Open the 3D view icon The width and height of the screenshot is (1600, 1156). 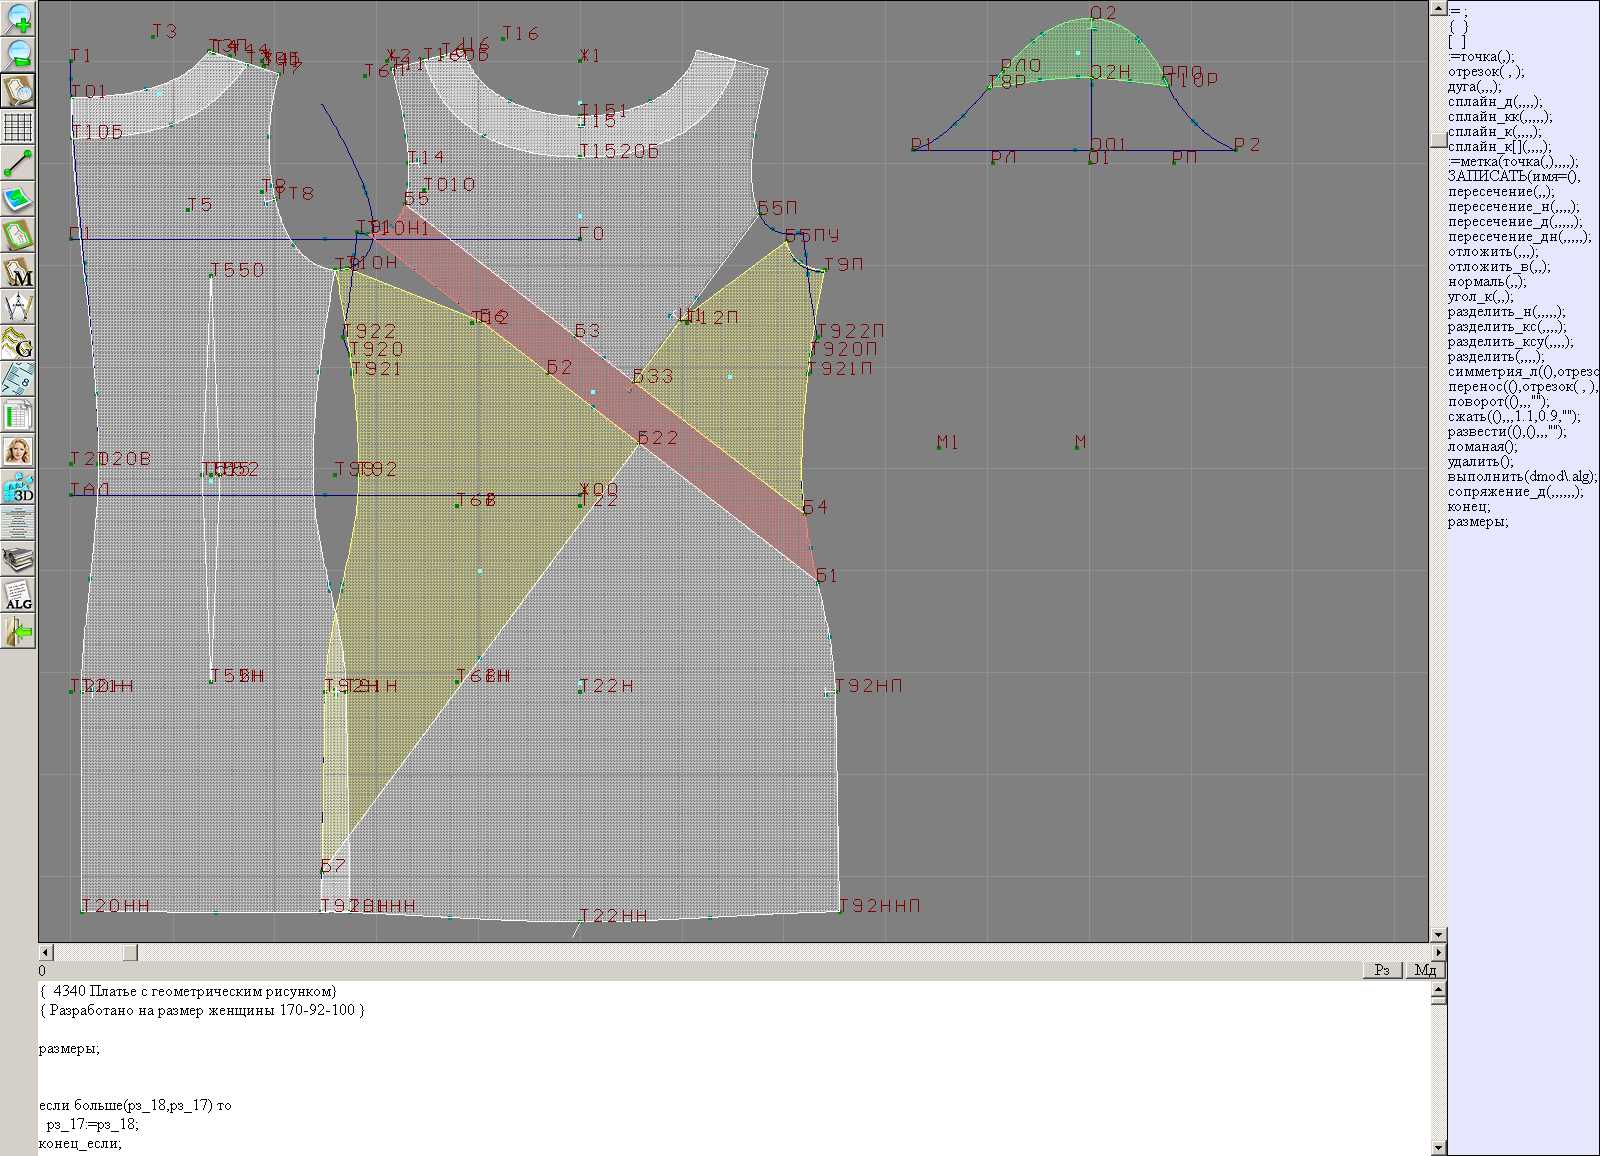point(18,488)
